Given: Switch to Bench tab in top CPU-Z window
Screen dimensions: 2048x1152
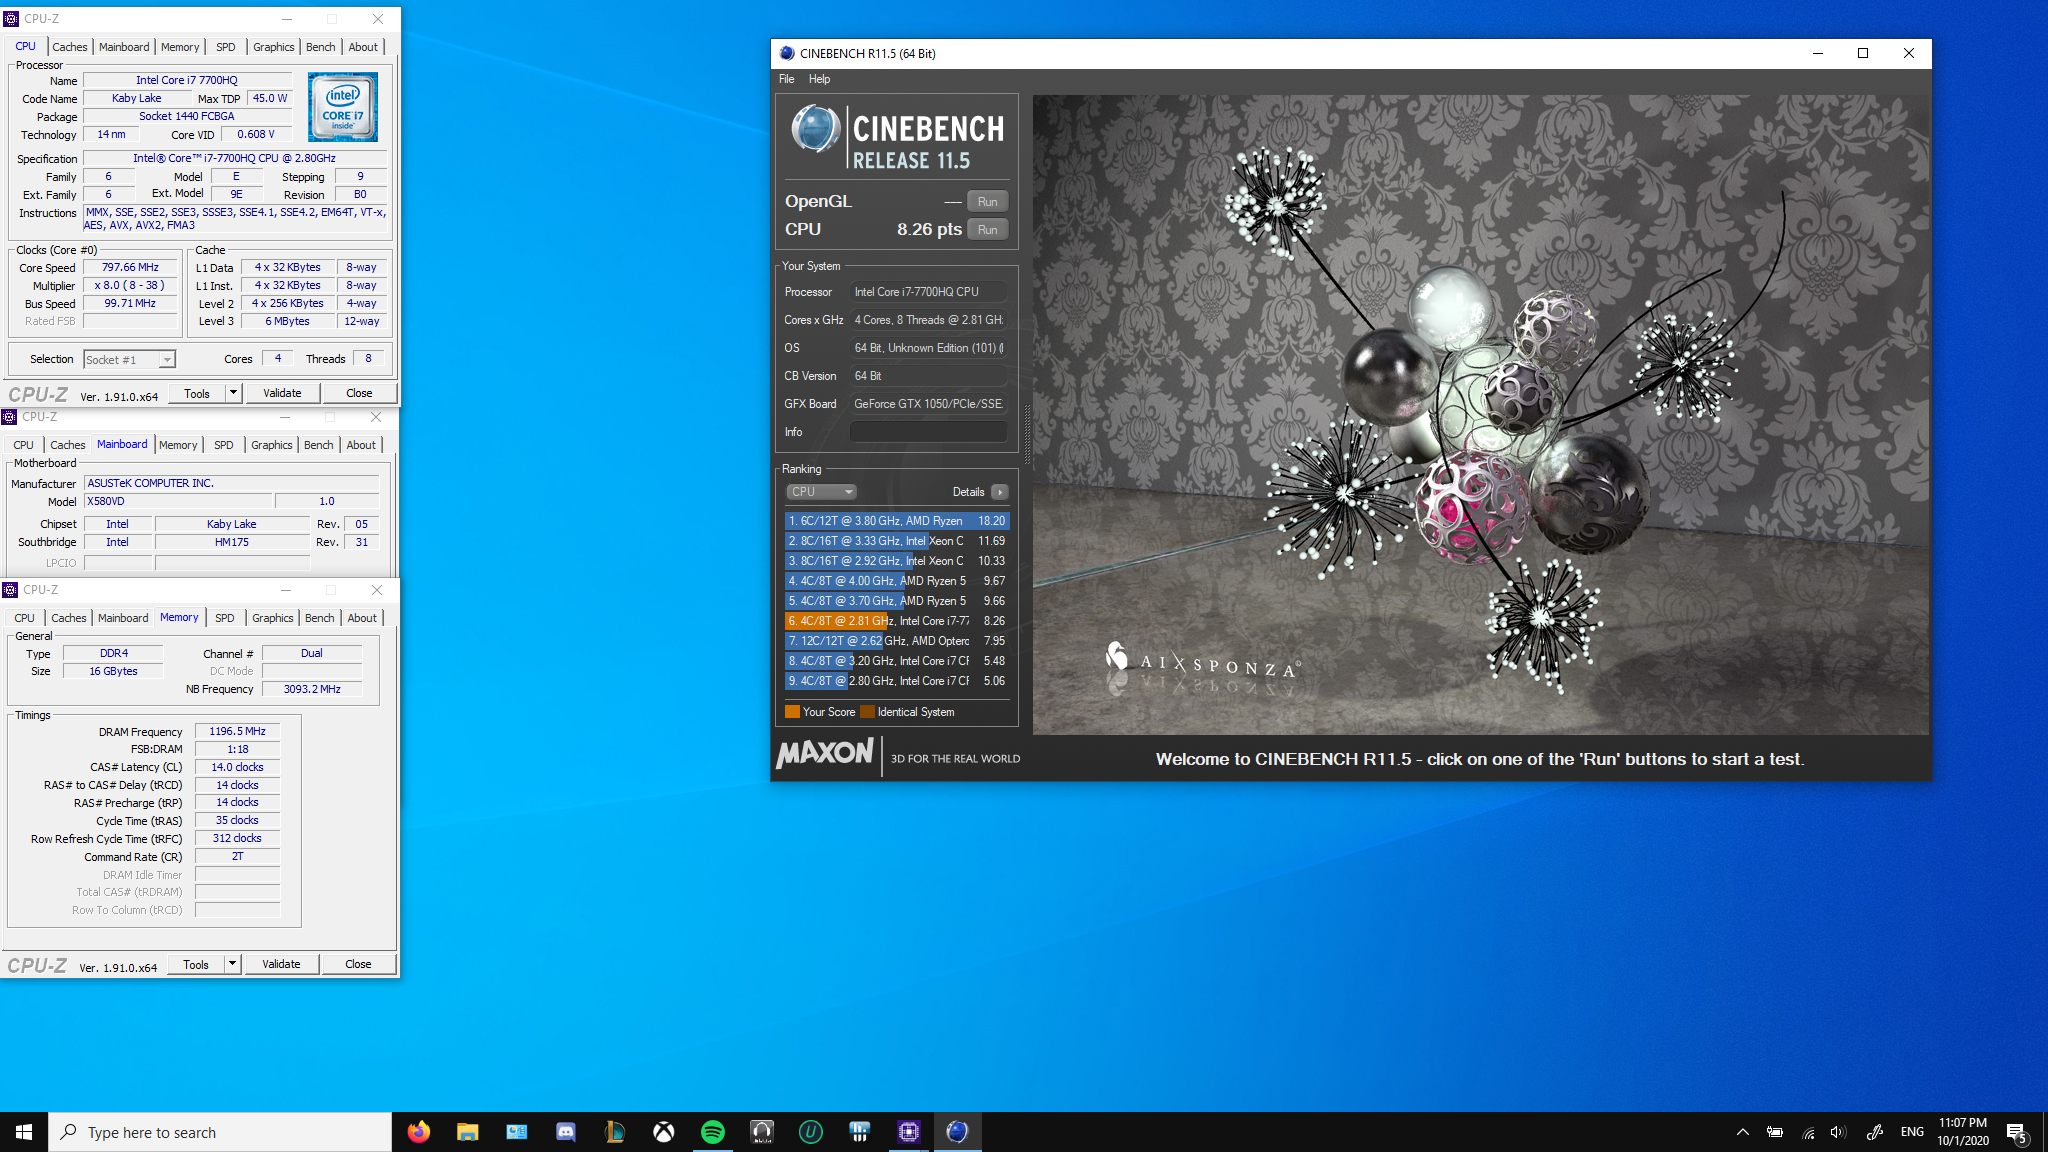Looking at the screenshot, I should coord(320,47).
